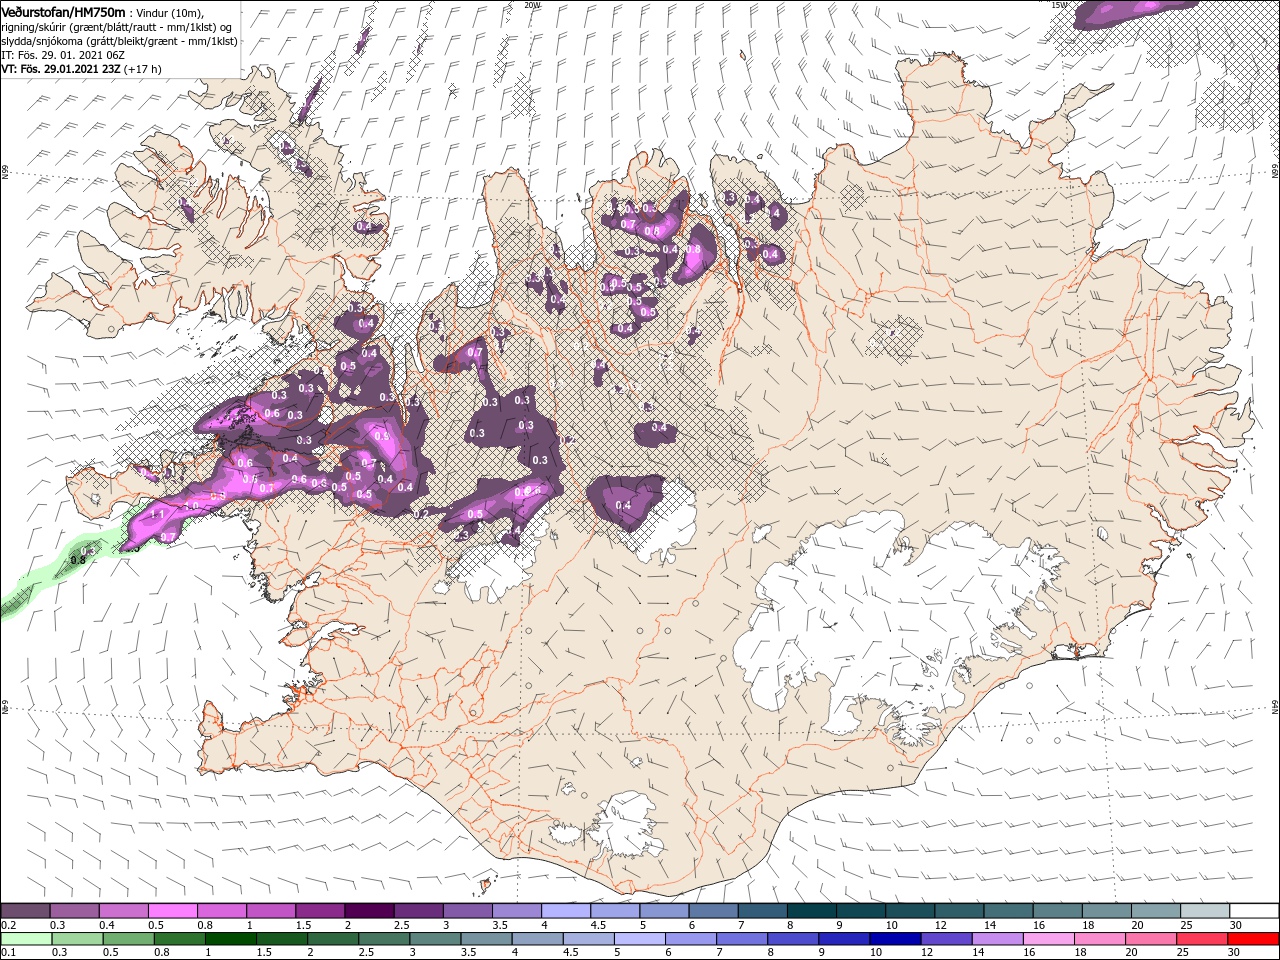Click the 'IT: Fös. 29. 01. 2021 06Z' line

63,55
